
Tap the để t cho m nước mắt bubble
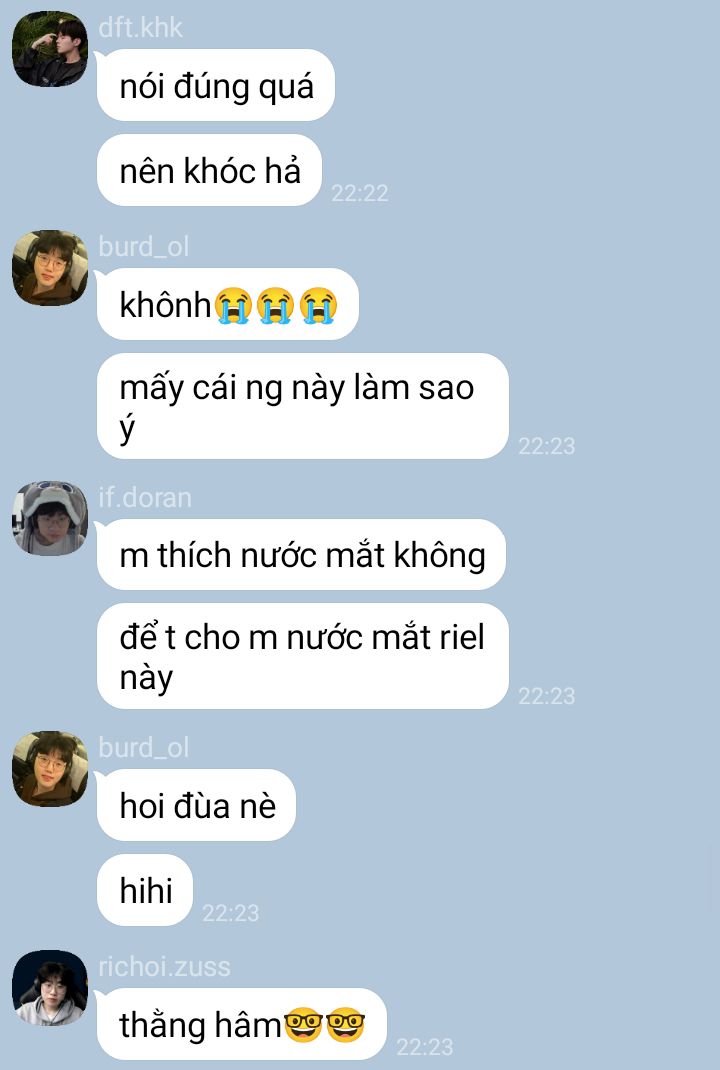303,656
